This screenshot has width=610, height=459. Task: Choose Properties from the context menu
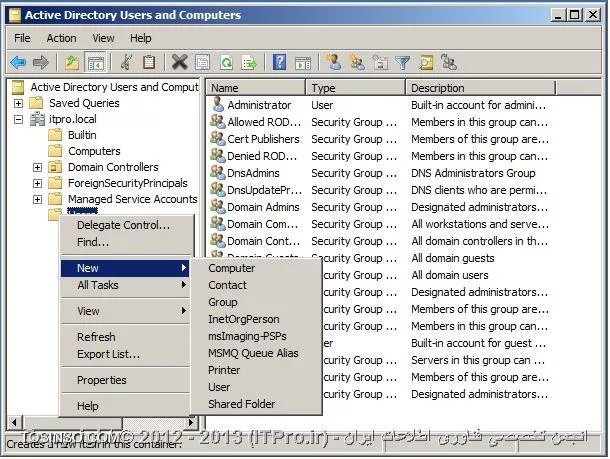pyautogui.click(x=125, y=380)
